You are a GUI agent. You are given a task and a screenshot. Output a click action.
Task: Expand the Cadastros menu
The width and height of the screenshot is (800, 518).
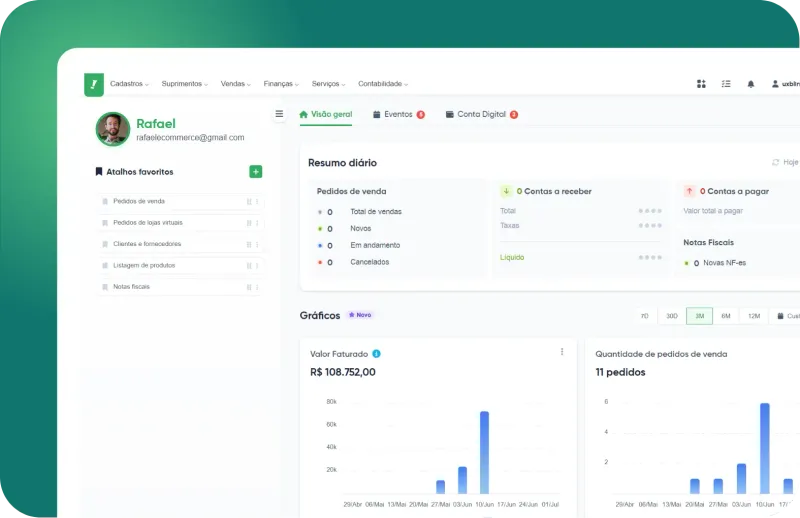pyautogui.click(x=129, y=84)
